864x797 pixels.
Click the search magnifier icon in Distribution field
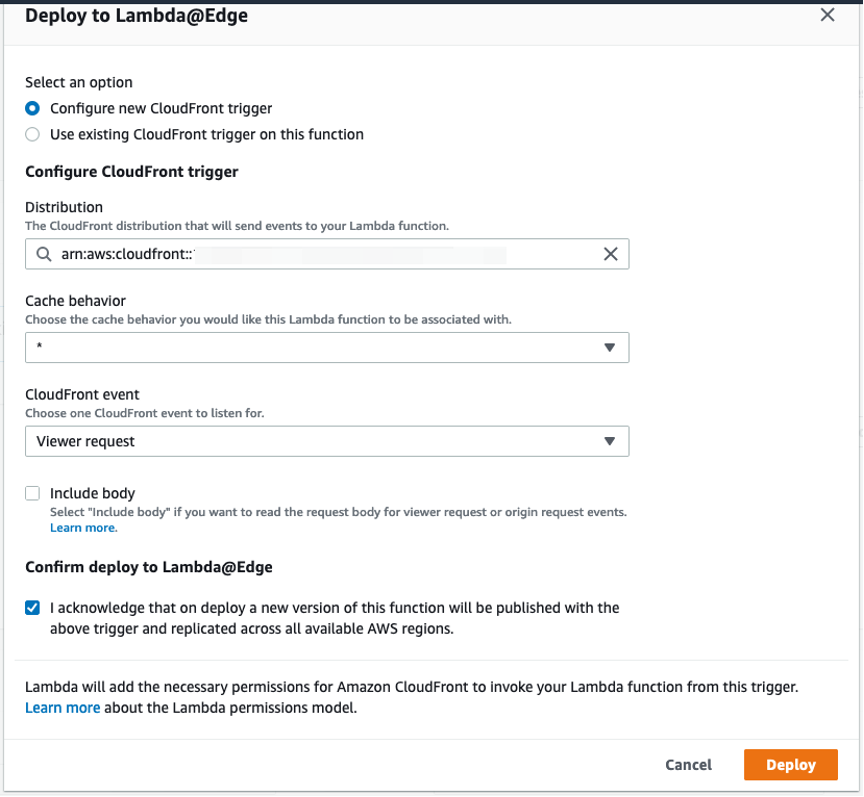(44, 254)
